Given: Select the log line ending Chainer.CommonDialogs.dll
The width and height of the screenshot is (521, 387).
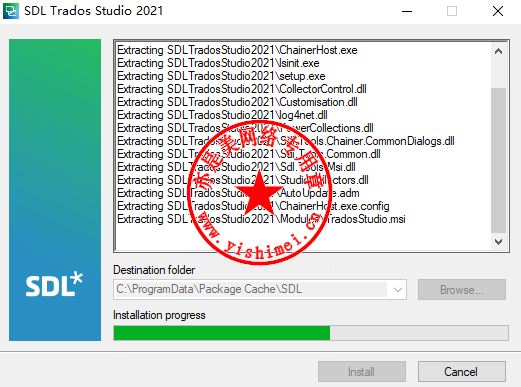Looking at the screenshot, I should pos(286,141).
